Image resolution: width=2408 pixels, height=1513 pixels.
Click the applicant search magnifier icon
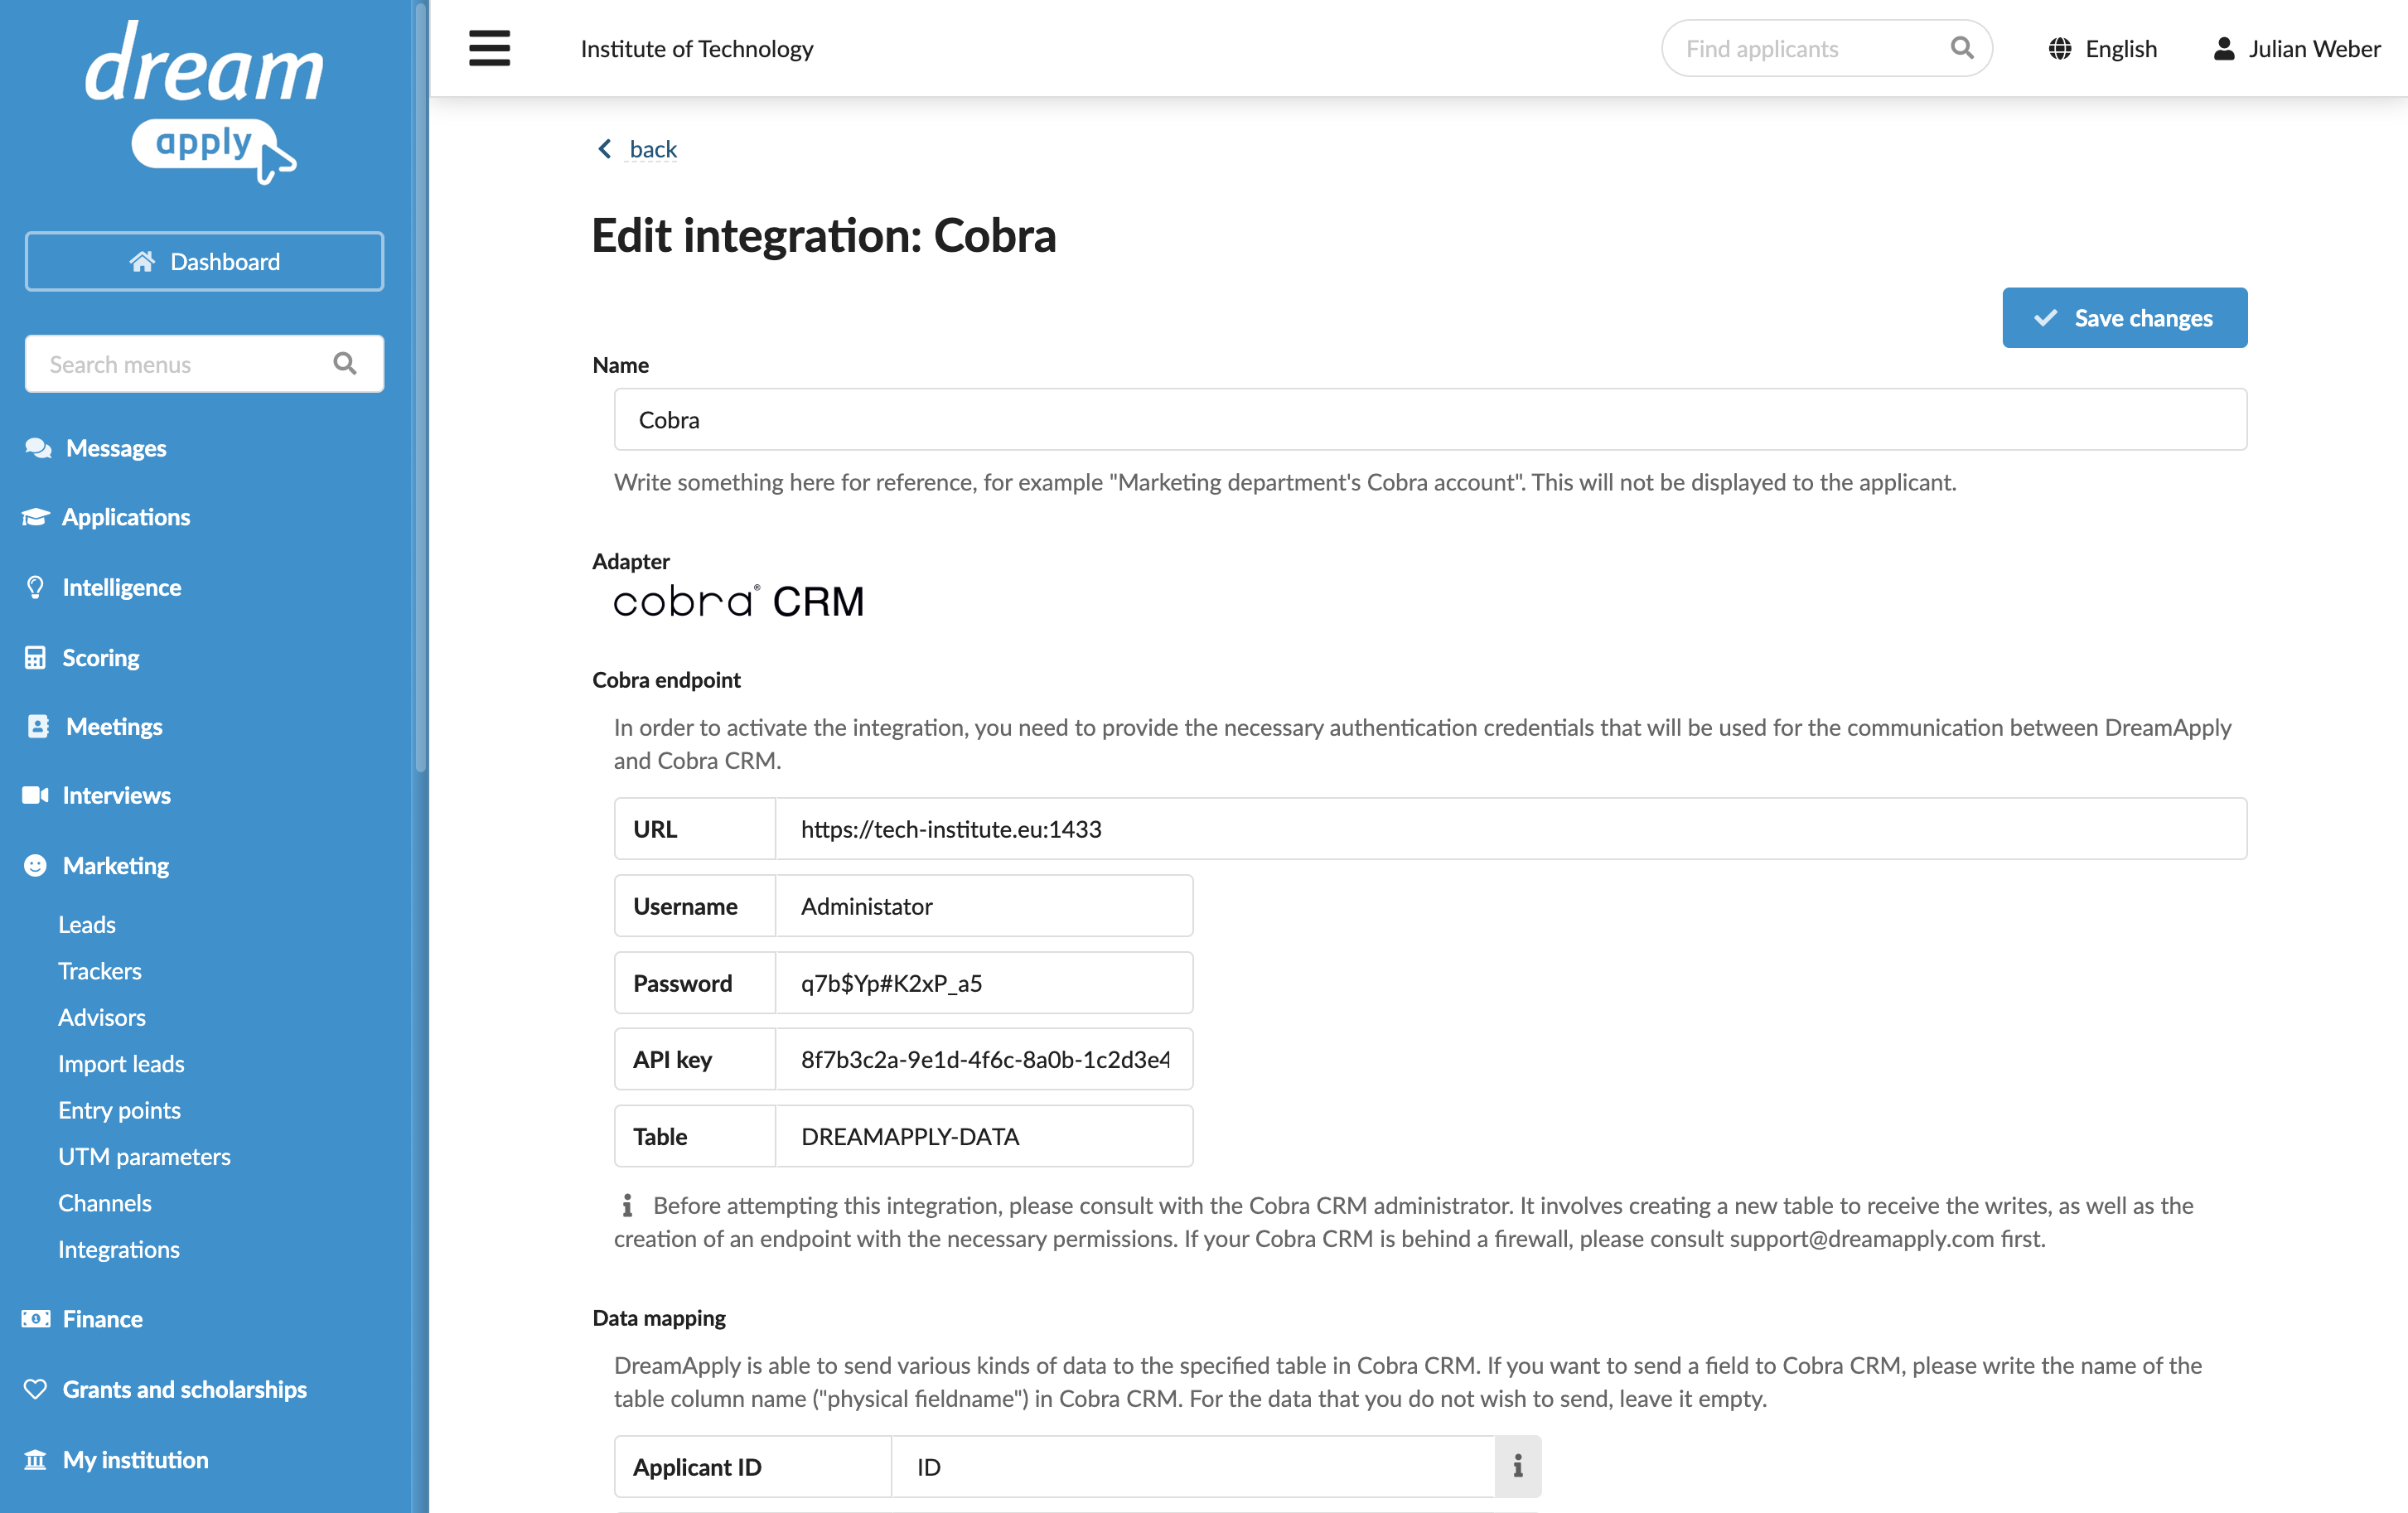tap(1961, 48)
